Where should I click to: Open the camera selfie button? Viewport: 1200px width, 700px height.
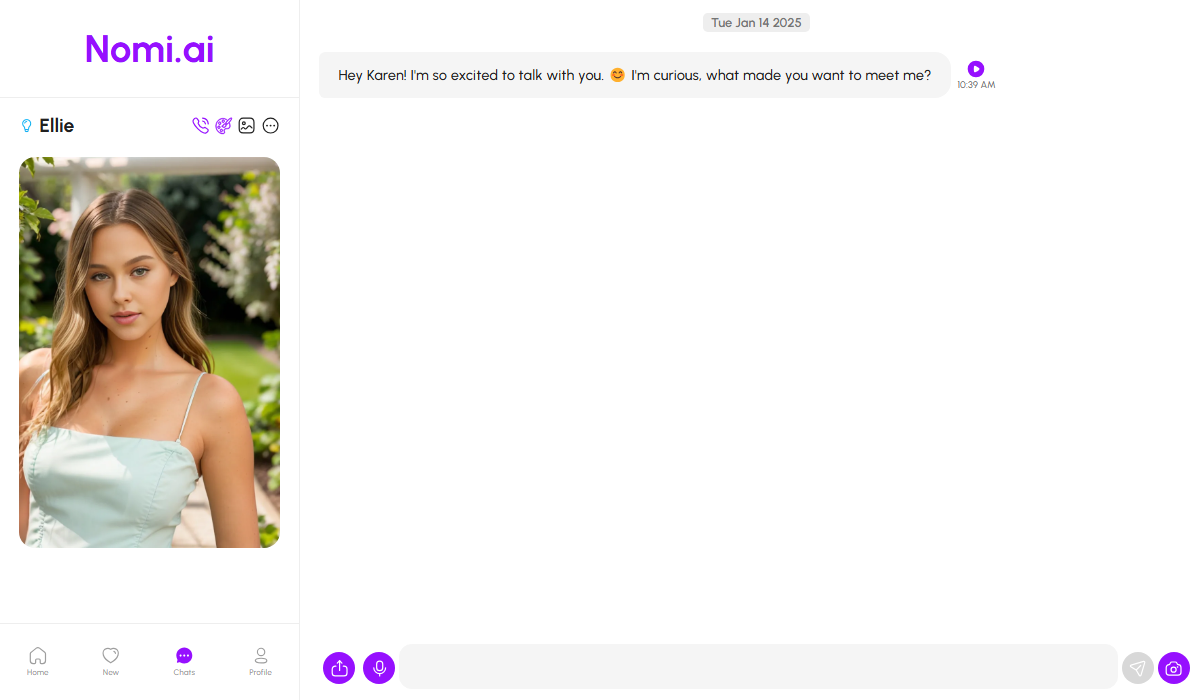point(1174,668)
